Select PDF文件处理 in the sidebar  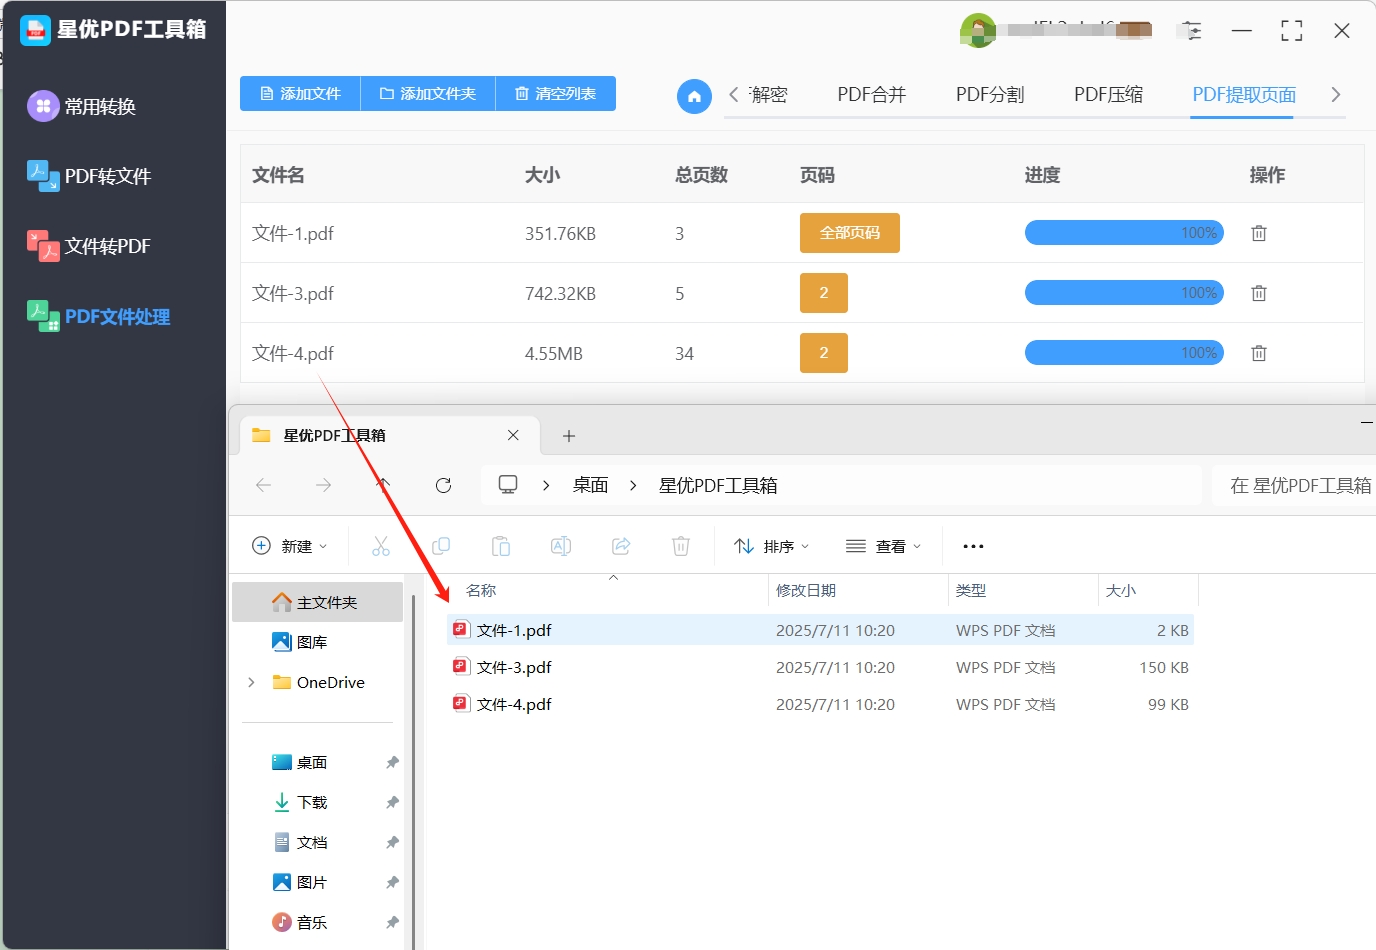pyautogui.click(x=98, y=317)
